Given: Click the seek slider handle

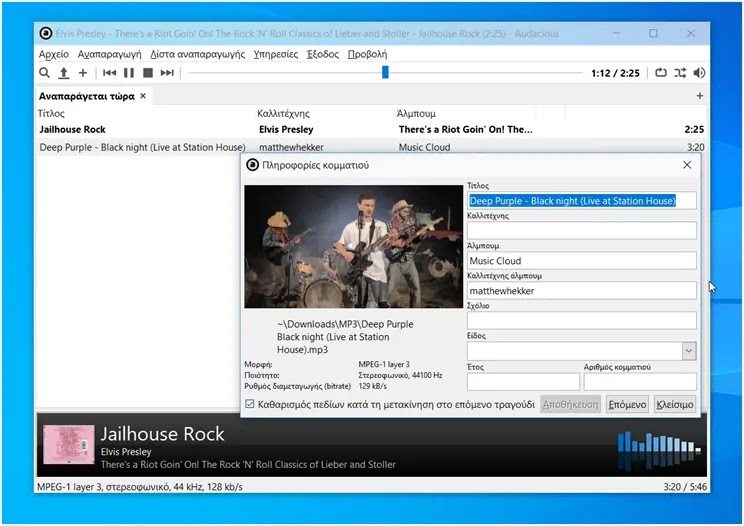Looking at the screenshot, I should (385, 72).
